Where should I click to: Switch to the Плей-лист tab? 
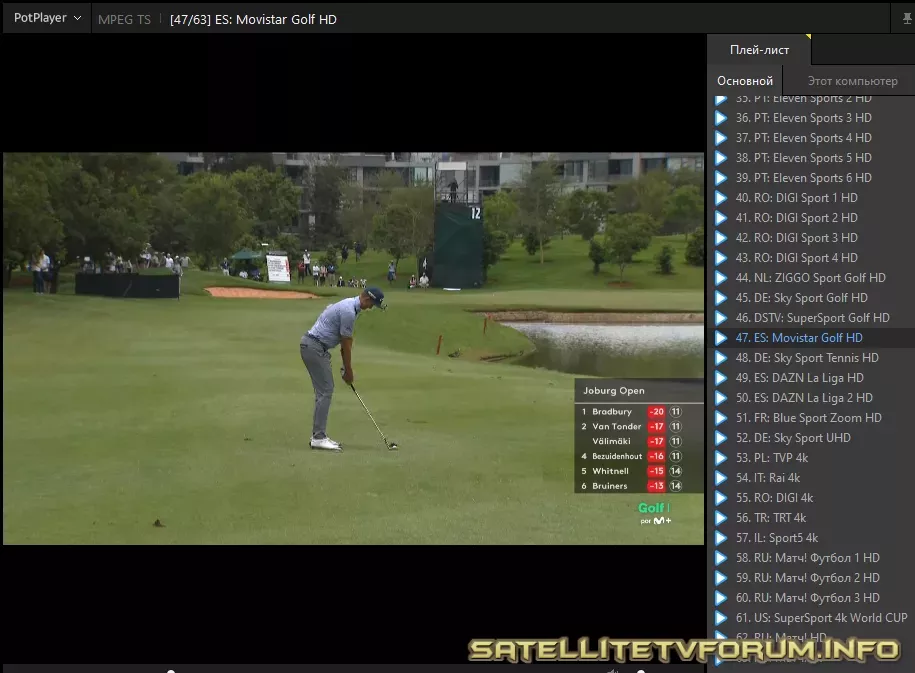[759, 50]
